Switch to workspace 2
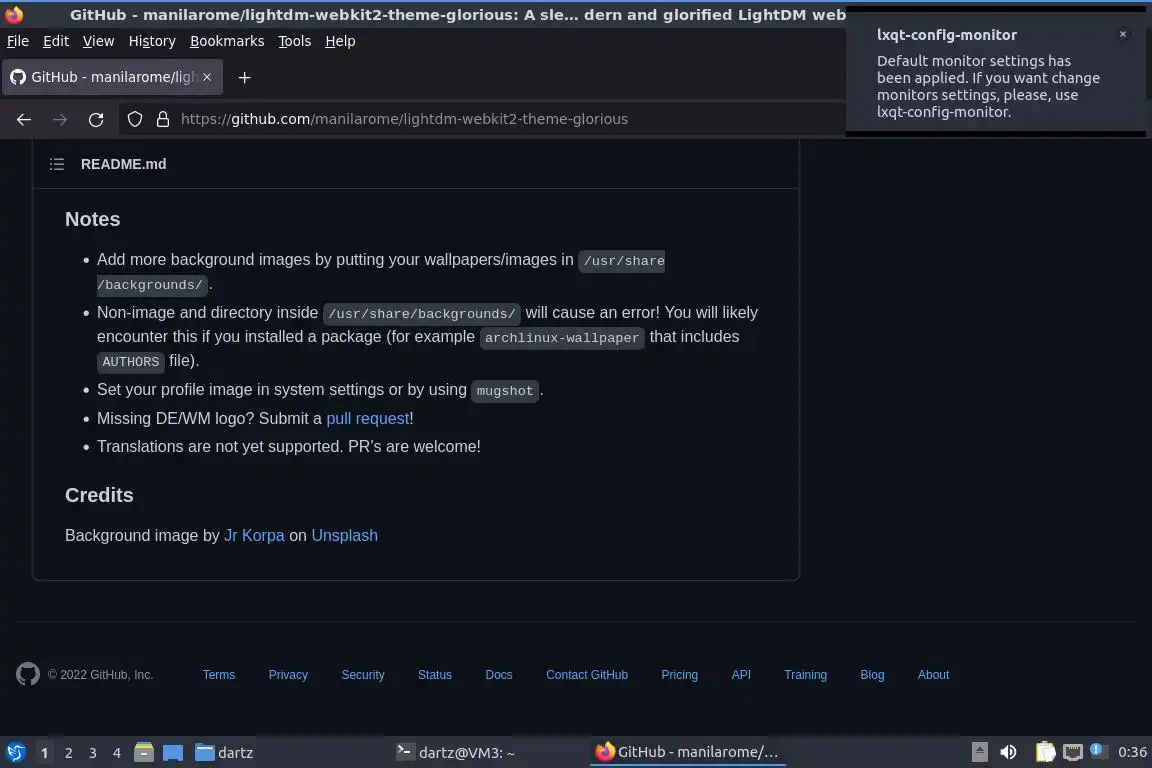Image resolution: width=1152 pixels, height=768 pixels. (x=68, y=753)
